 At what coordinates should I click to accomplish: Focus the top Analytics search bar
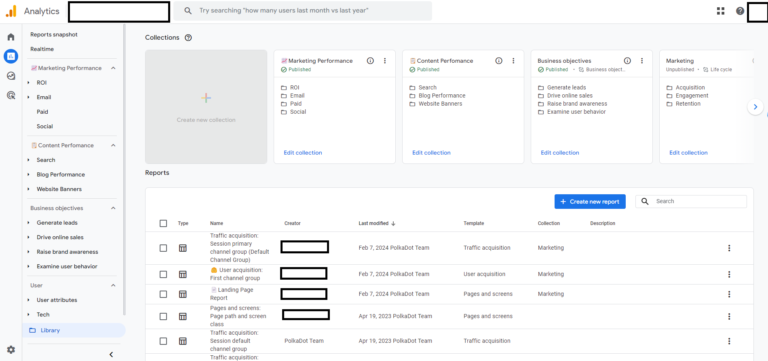coord(303,11)
